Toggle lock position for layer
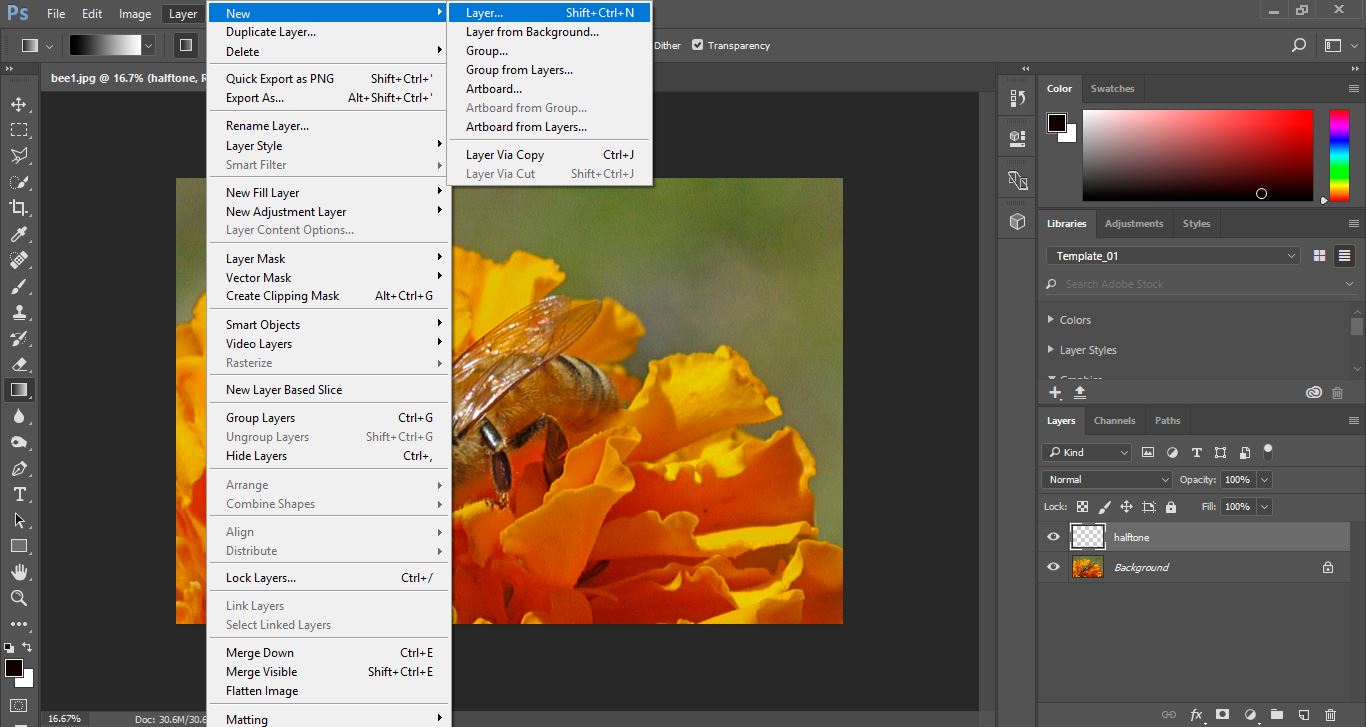Screen dimensions: 1366x727 [x=1127, y=507]
